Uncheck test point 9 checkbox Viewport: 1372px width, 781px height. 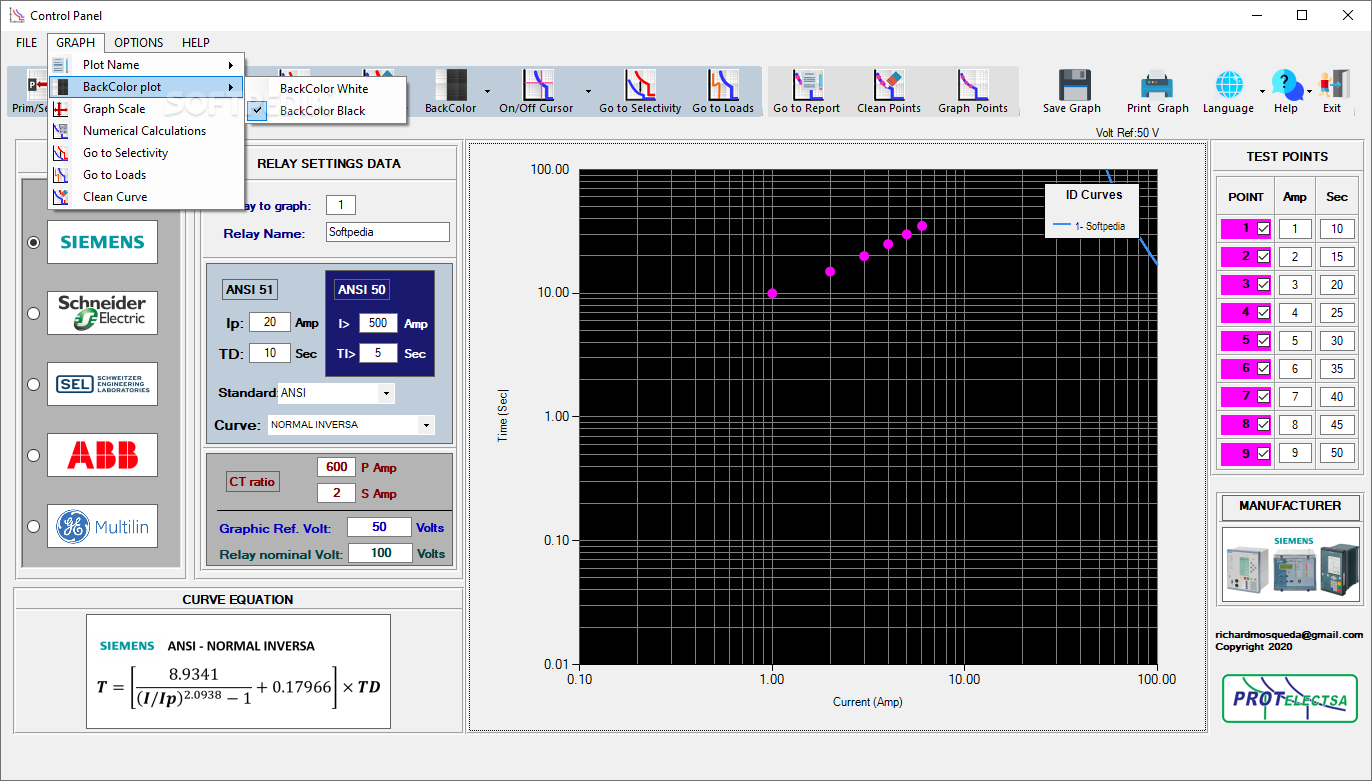pos(1264,453)
